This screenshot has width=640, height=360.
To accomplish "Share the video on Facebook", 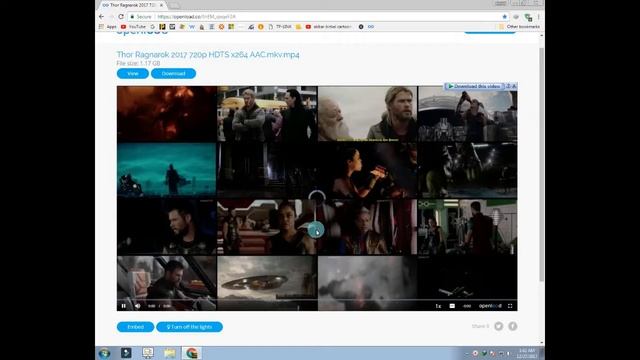I will coord(513,326).
